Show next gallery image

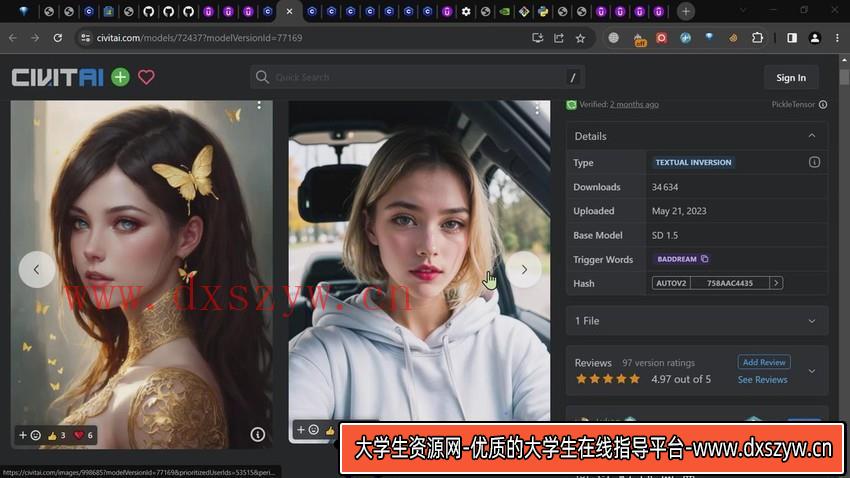pos(524,269)
